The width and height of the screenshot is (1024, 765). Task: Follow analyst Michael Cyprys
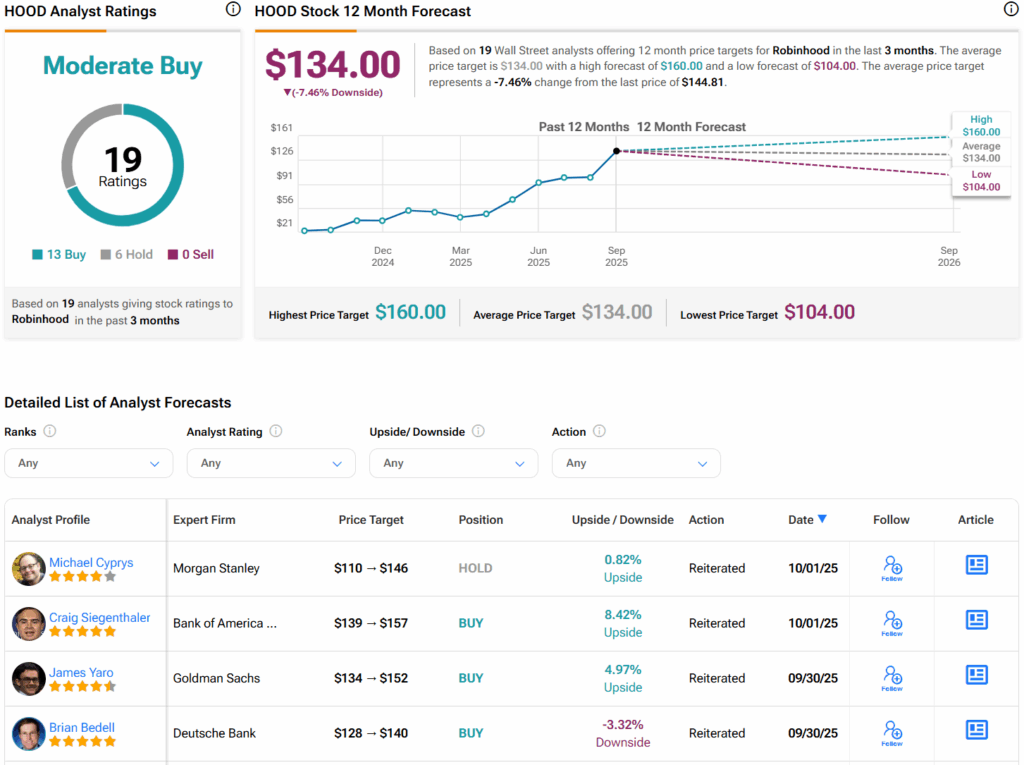(x=892, y=568)
